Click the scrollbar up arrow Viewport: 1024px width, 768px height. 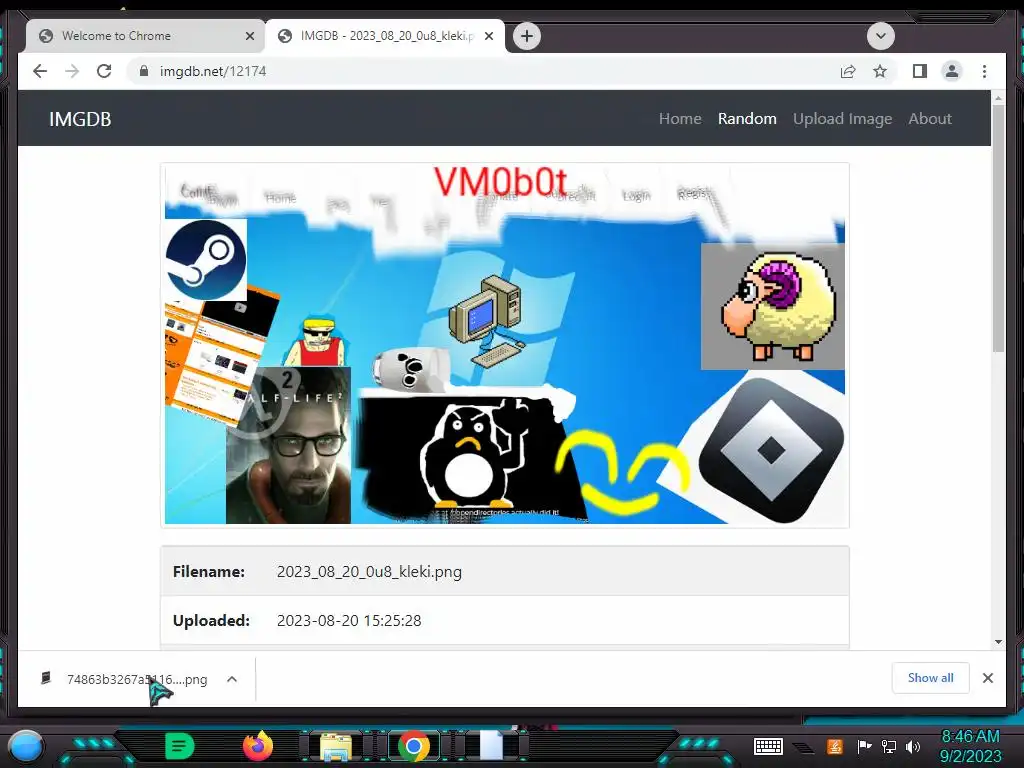tap(998, 98)
